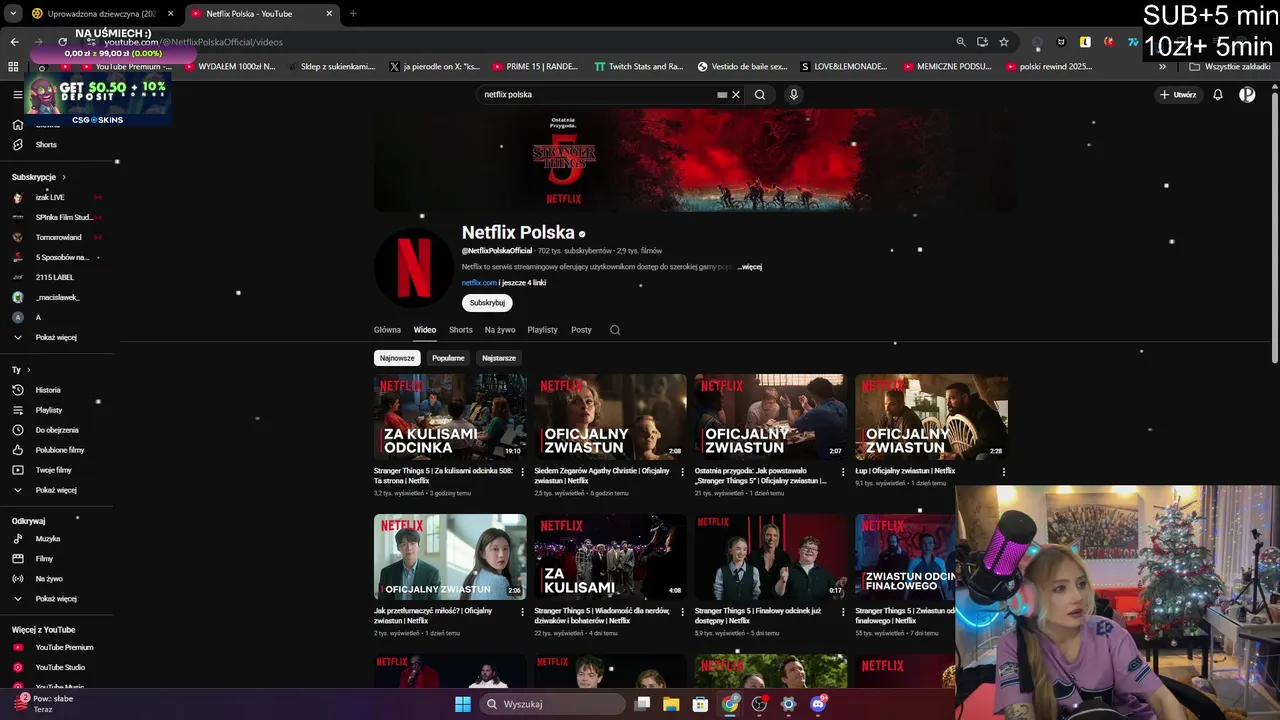This screenshot has width=1280, height=720.
Task: Expand channel description with ...więcej
Action: (x=750, y=267)
